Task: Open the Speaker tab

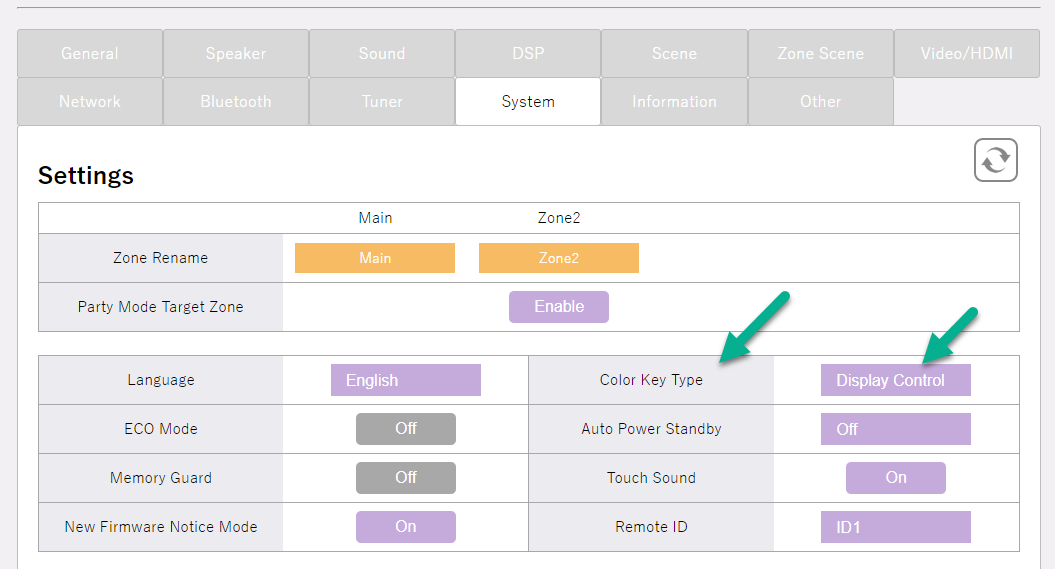Action: tap(236, 54)
